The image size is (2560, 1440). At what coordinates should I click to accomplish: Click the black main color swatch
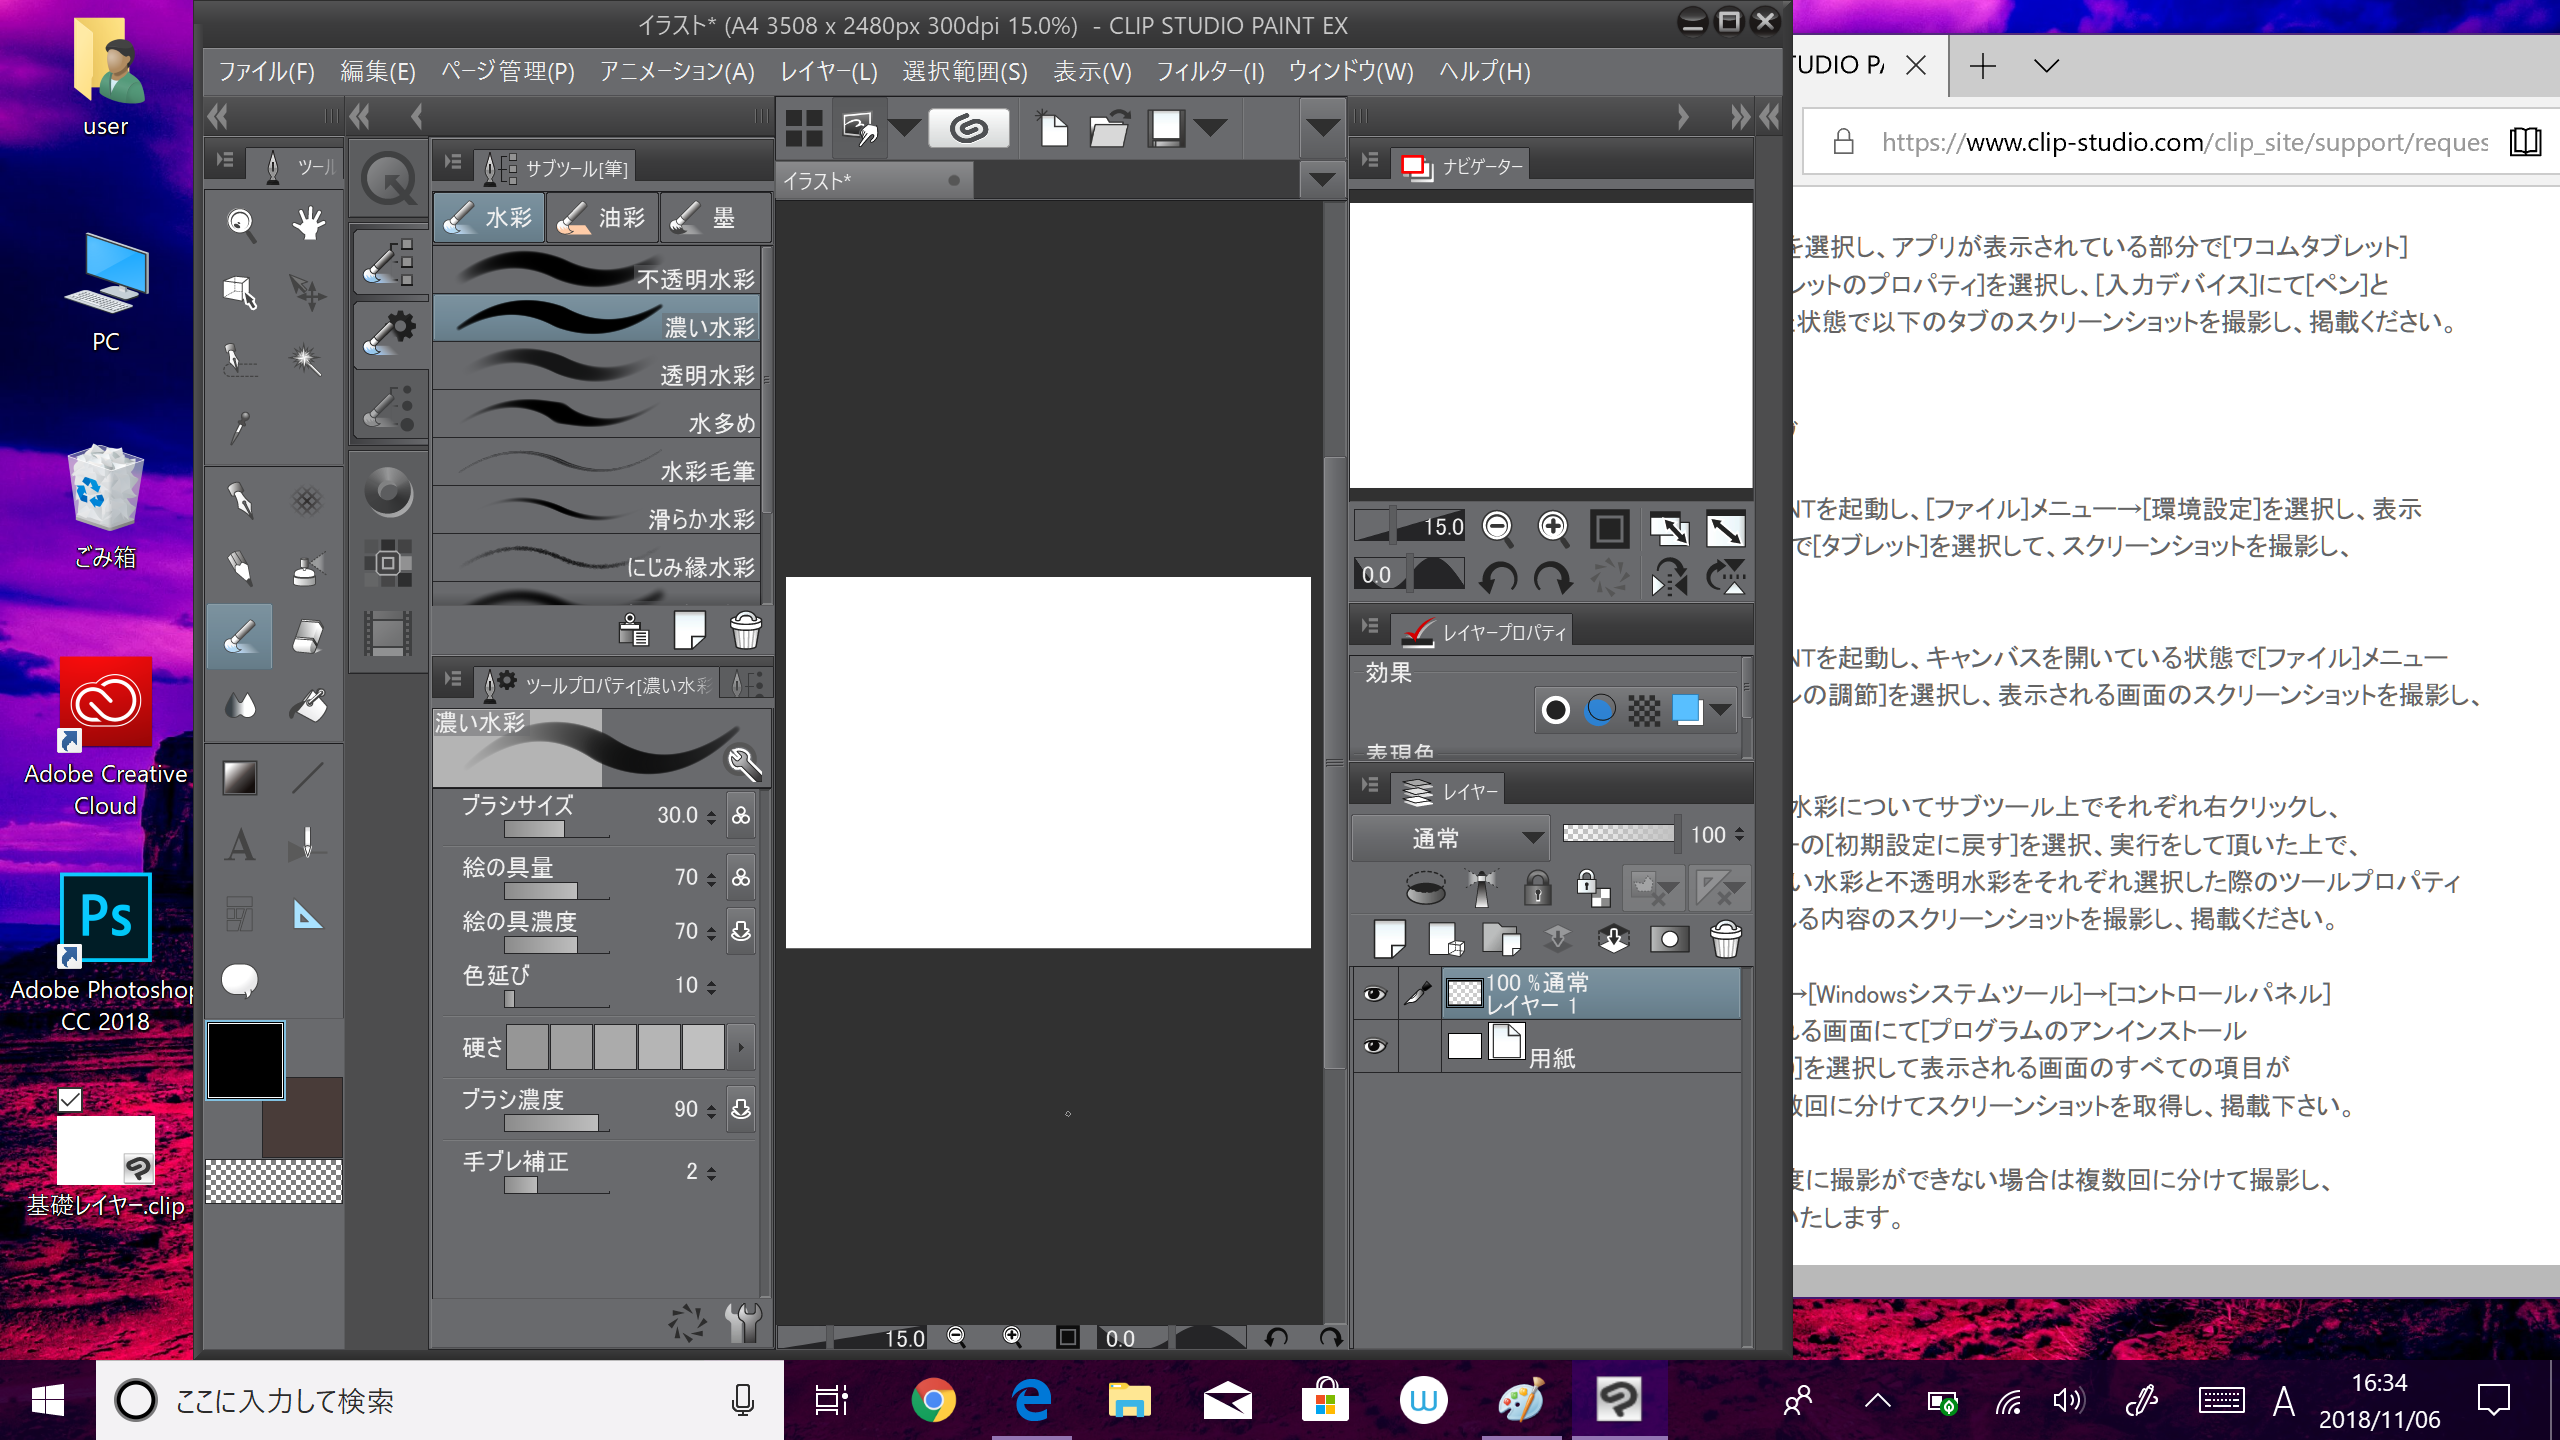(x=245, y=1060)
